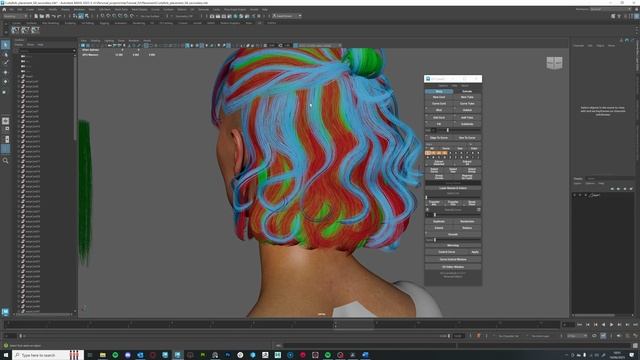Click Maya icon in Windows taskbar
Screen dimensions: 640x360
[178, 355]
